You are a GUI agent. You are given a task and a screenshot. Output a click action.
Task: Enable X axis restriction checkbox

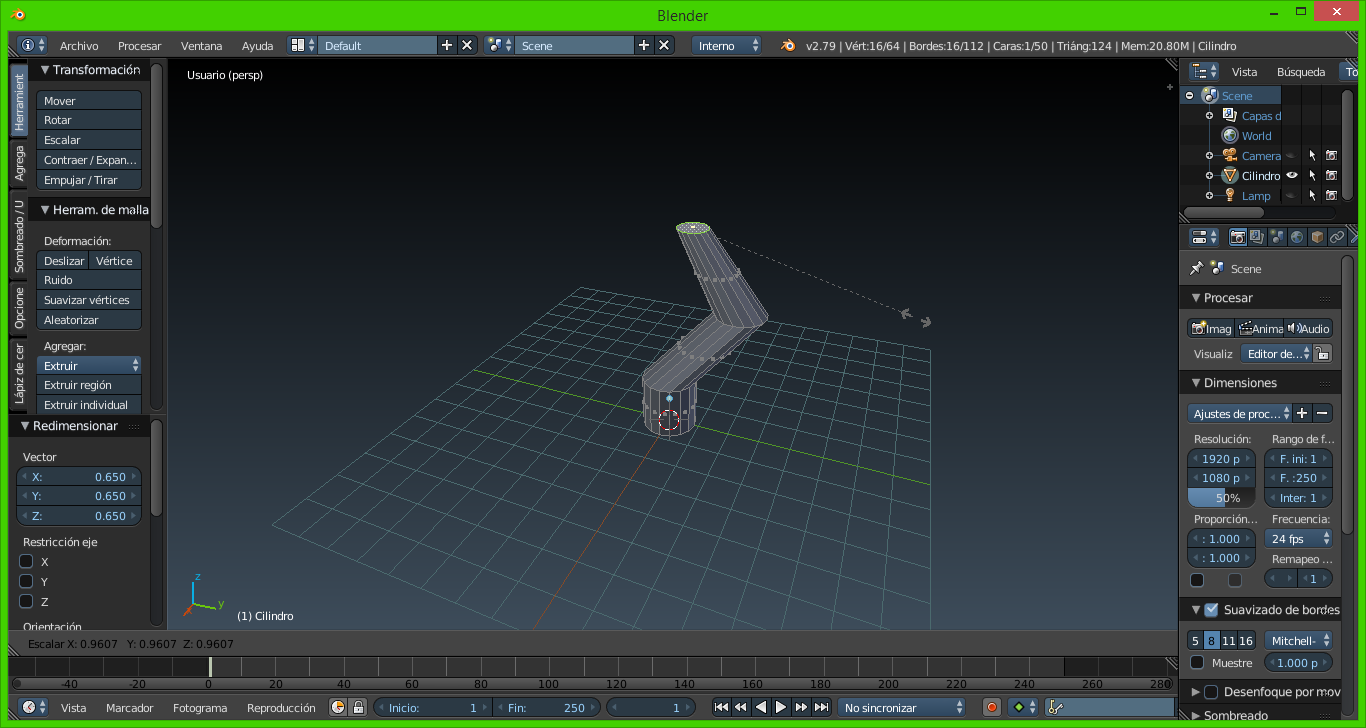click(x=27, y=562)
